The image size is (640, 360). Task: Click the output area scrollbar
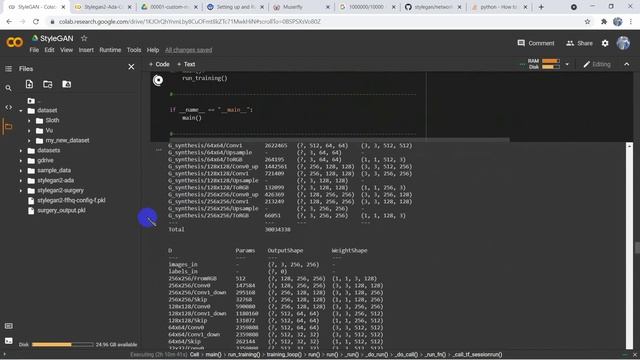pos(629,245)
